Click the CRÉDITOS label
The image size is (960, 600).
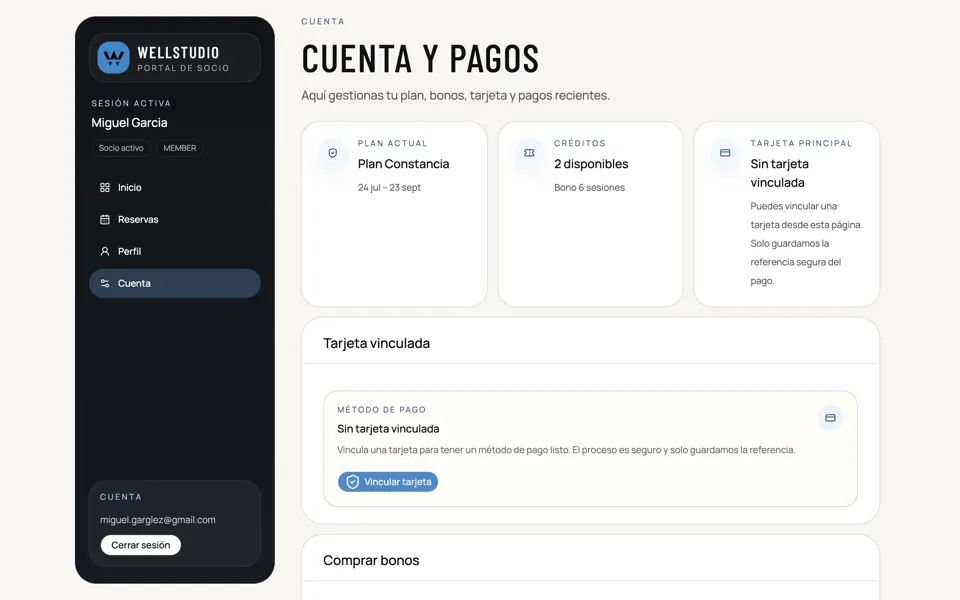pos(580,143)
